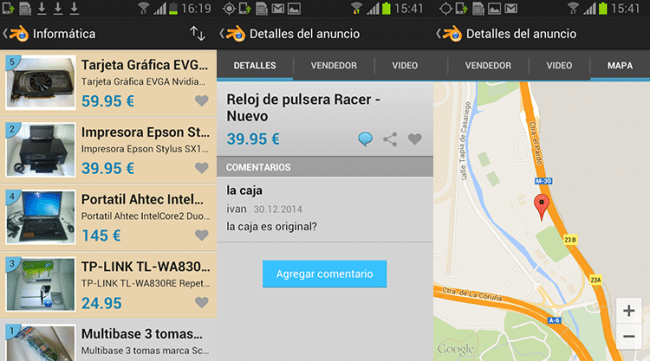The width and height of the screenshot is (650, 361).
Task: Open Multibase 3 tomas... listing title
Action: click(x=142, y=334)
